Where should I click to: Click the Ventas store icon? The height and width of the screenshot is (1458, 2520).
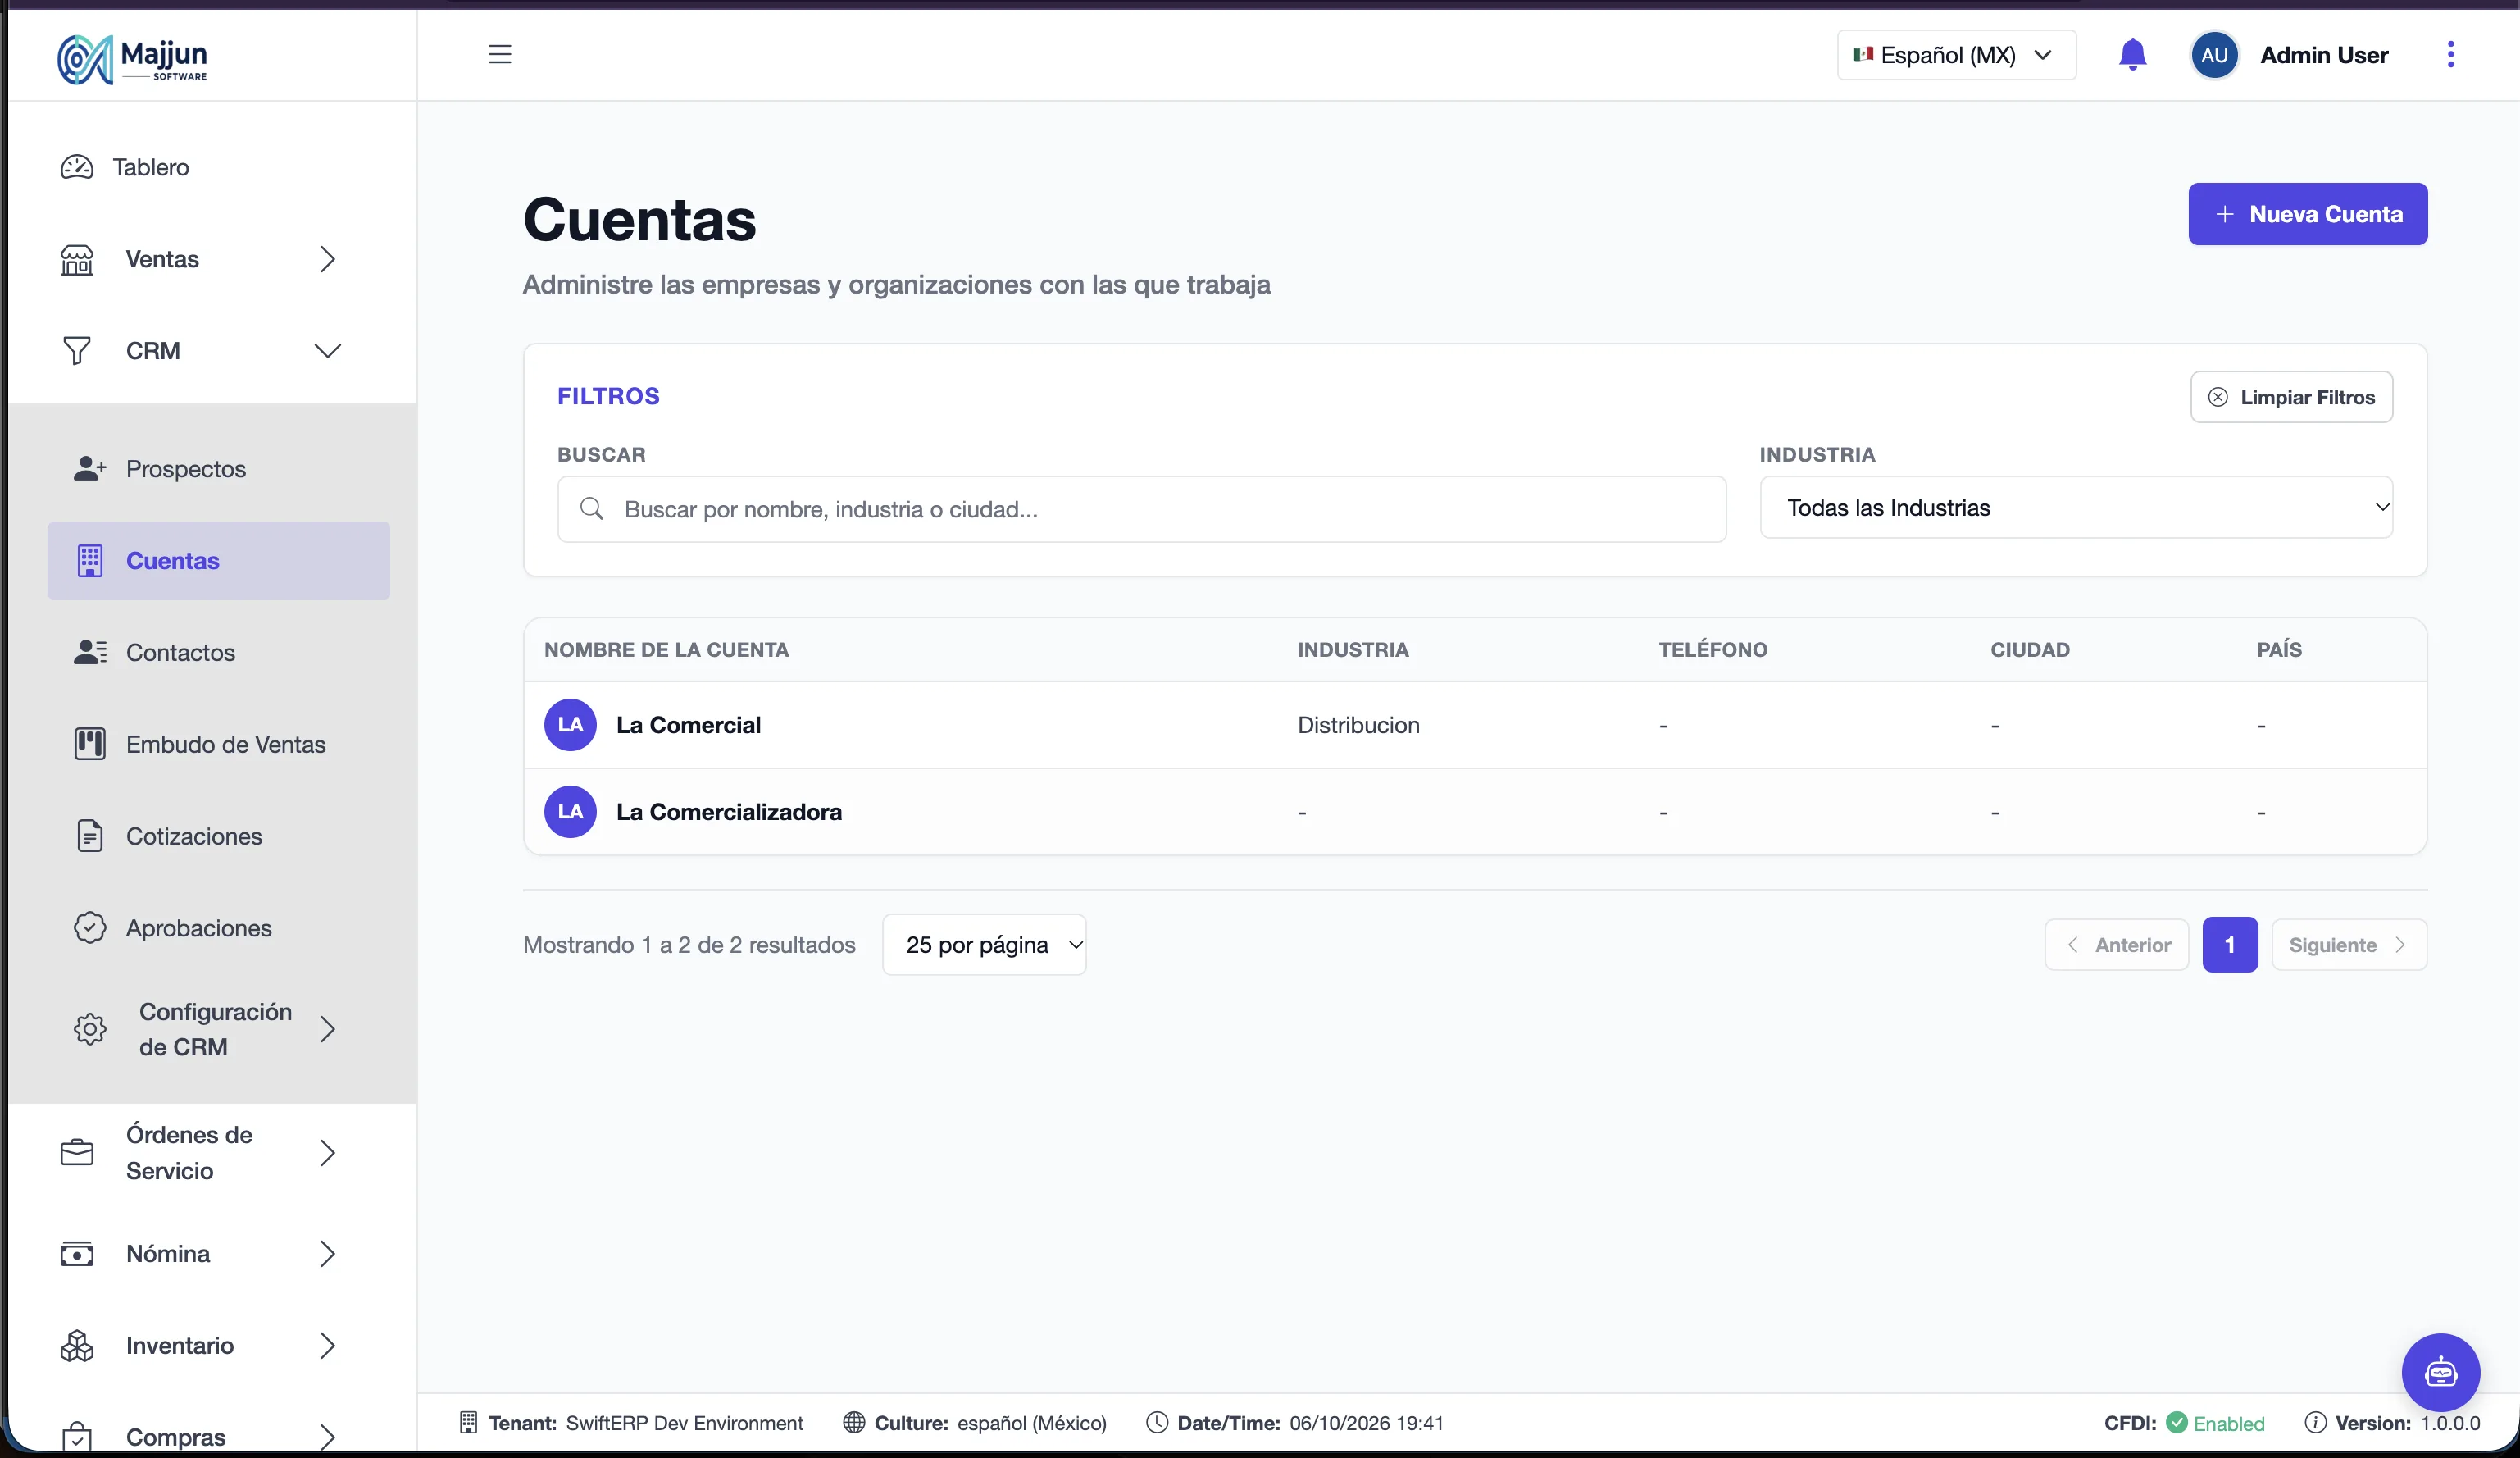tap(77, 259)
